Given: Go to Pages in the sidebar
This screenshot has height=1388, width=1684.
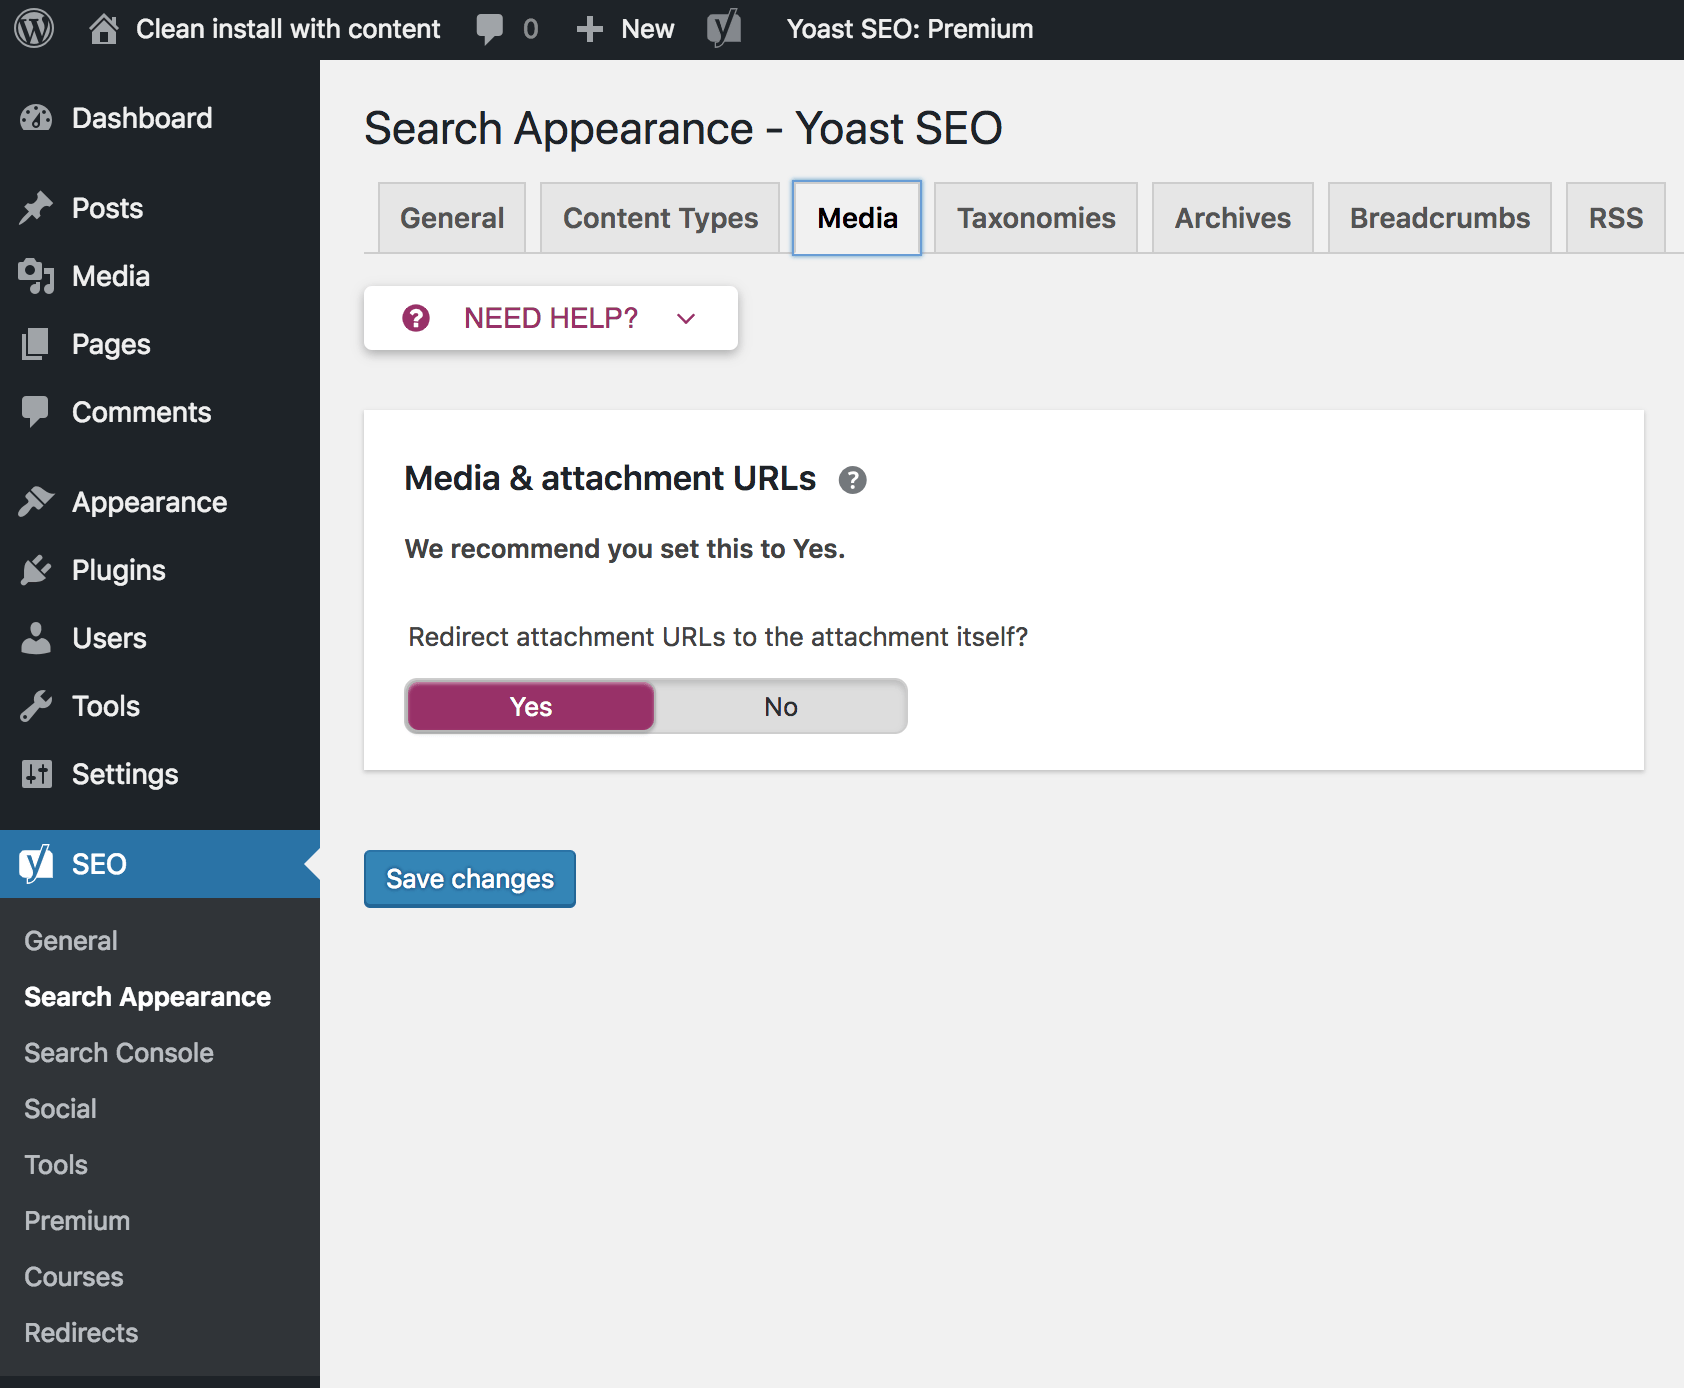Looking at the screenshot, I should 160,344.
